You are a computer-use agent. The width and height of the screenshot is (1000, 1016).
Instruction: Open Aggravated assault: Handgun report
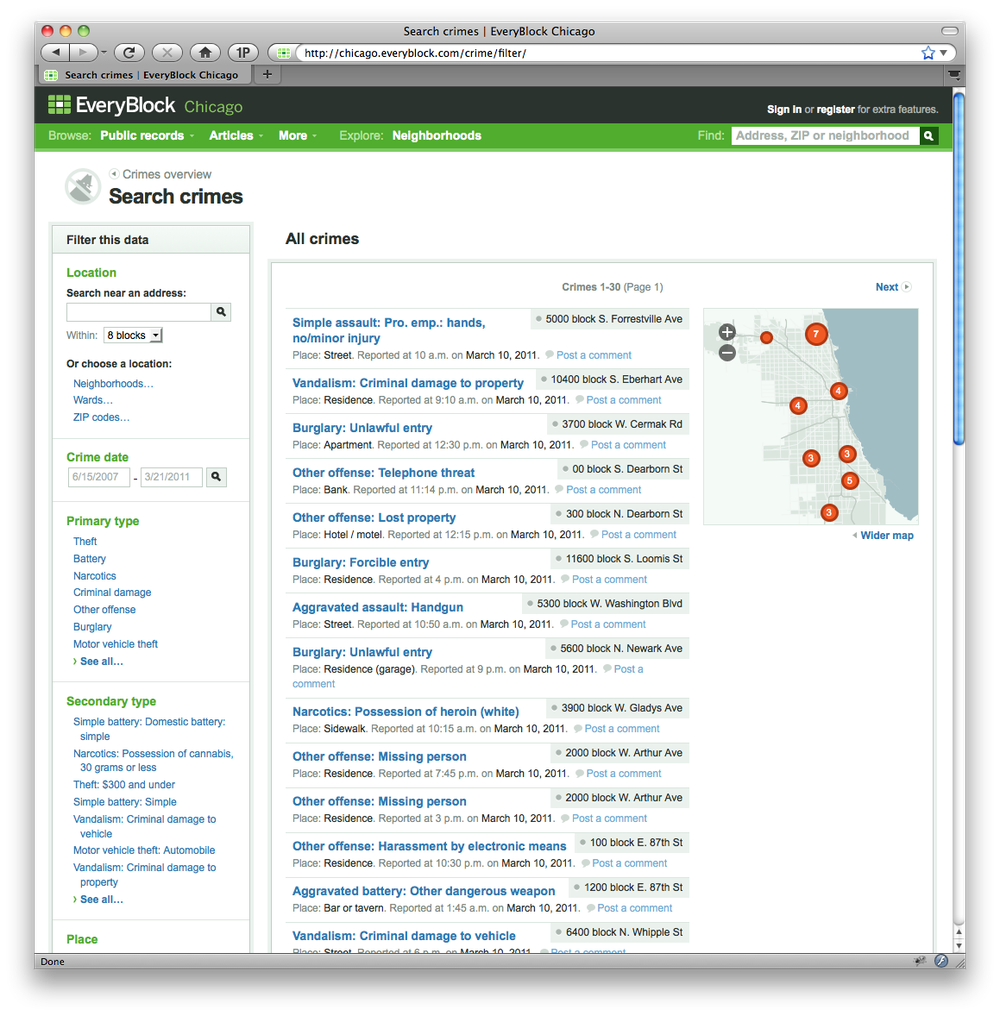point(377,607)
